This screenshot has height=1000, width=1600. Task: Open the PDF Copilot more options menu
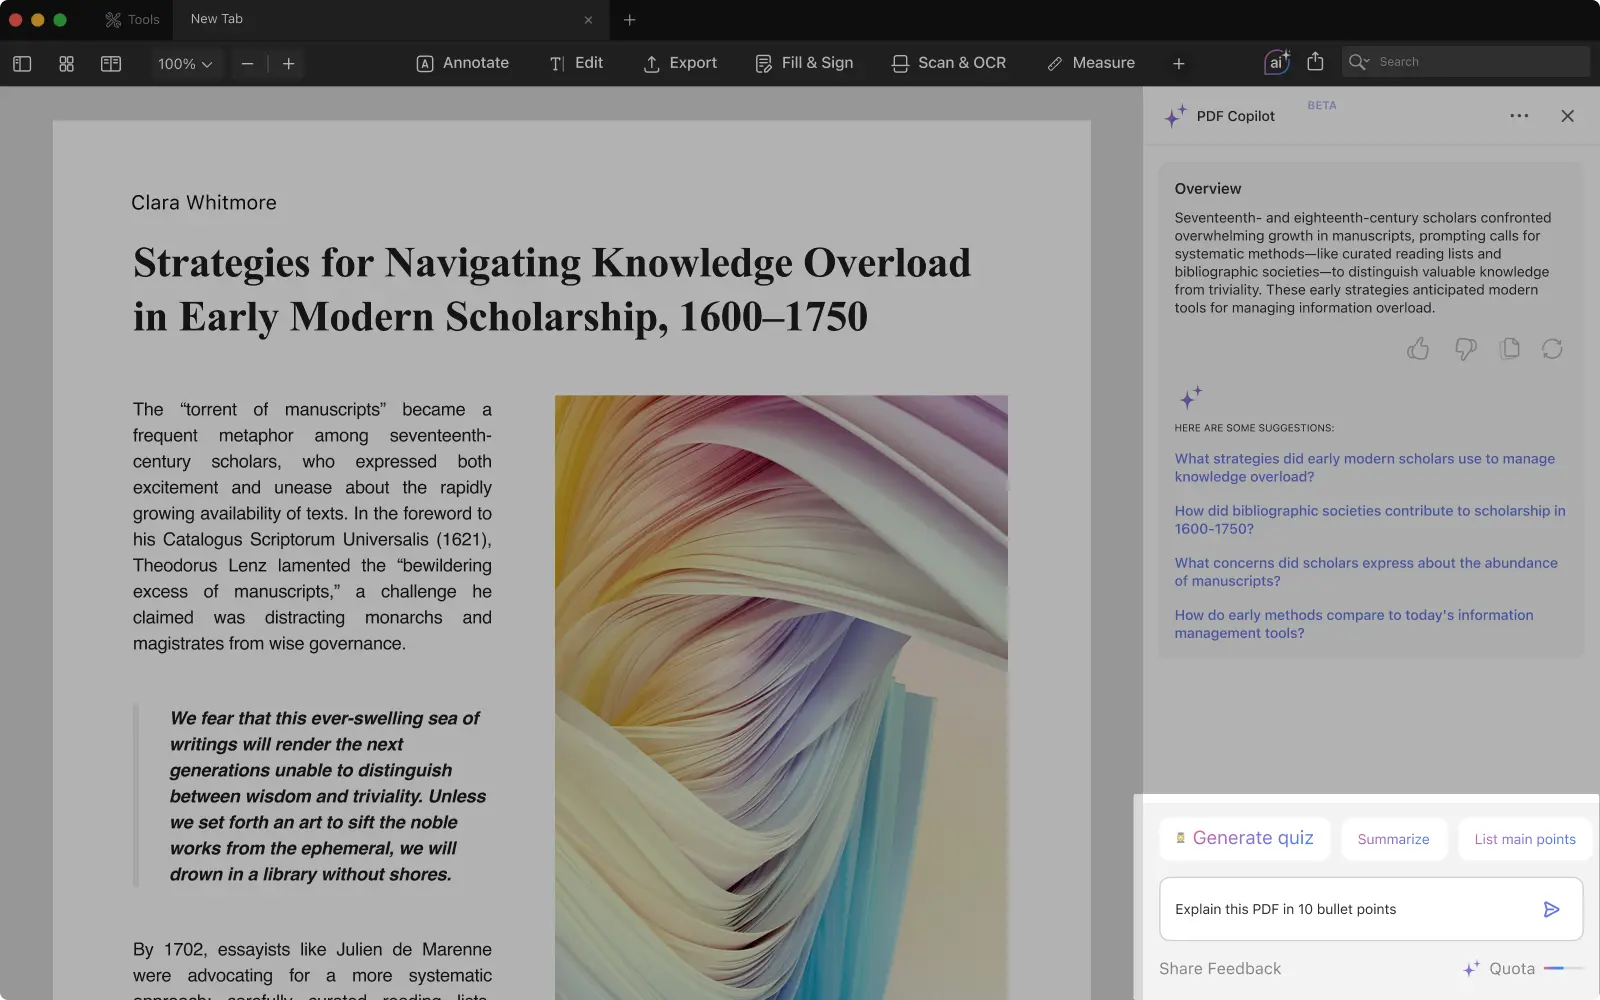coord(1519,116)
